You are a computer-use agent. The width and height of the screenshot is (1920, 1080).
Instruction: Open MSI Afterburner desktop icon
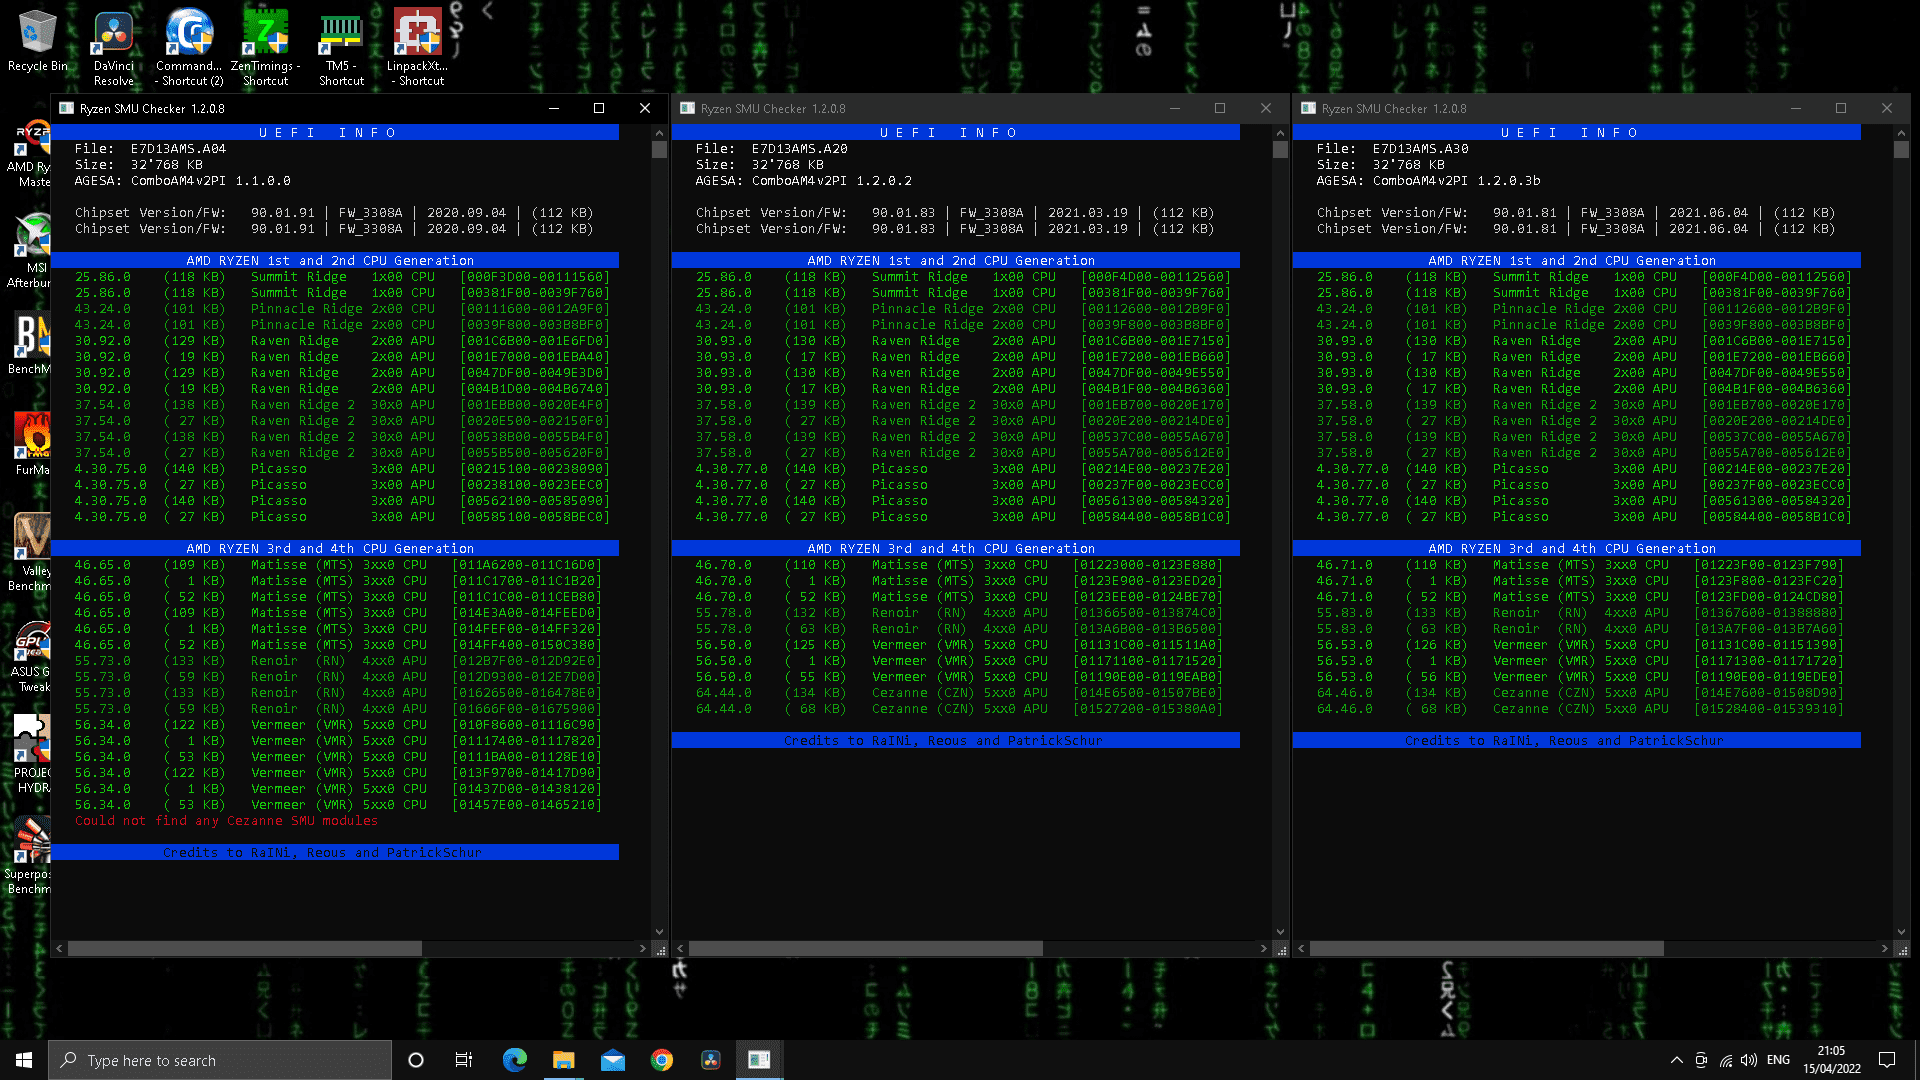(30, 252)
